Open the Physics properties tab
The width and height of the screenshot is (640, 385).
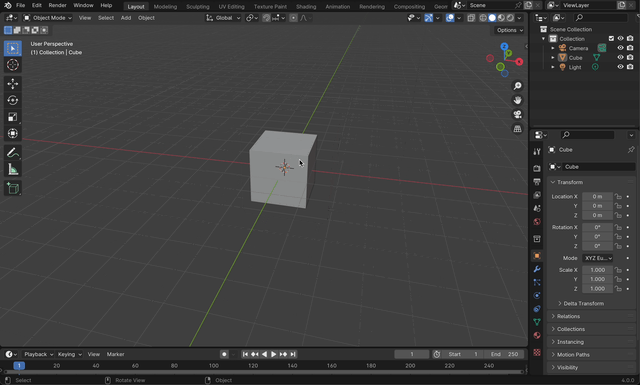click(537, 295)
